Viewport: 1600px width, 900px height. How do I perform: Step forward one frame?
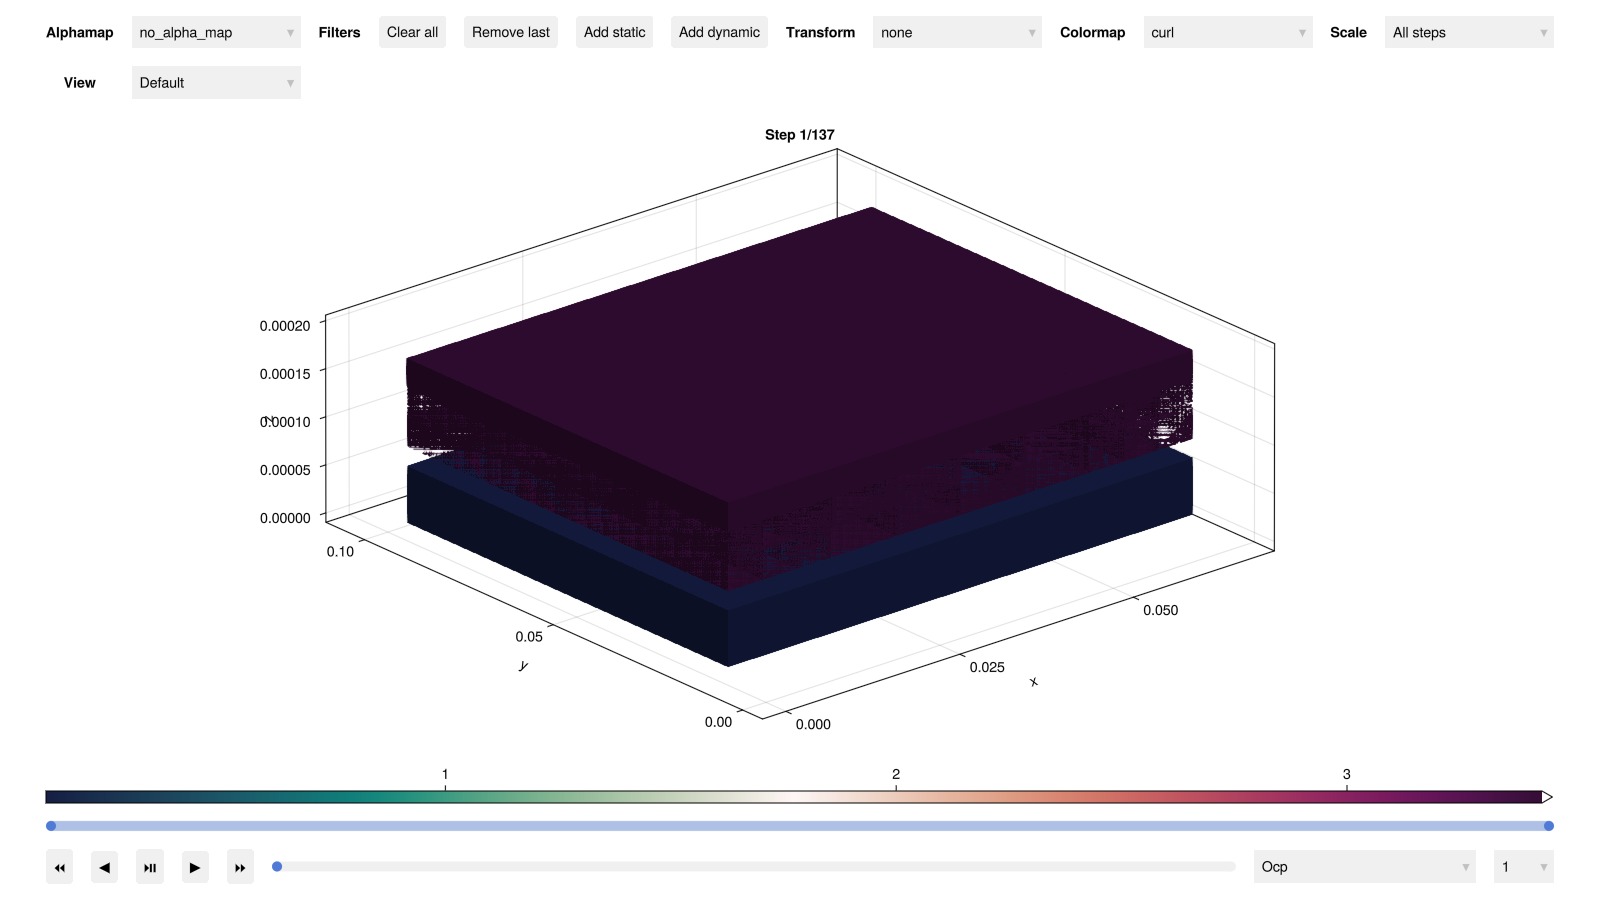[195, 867]
